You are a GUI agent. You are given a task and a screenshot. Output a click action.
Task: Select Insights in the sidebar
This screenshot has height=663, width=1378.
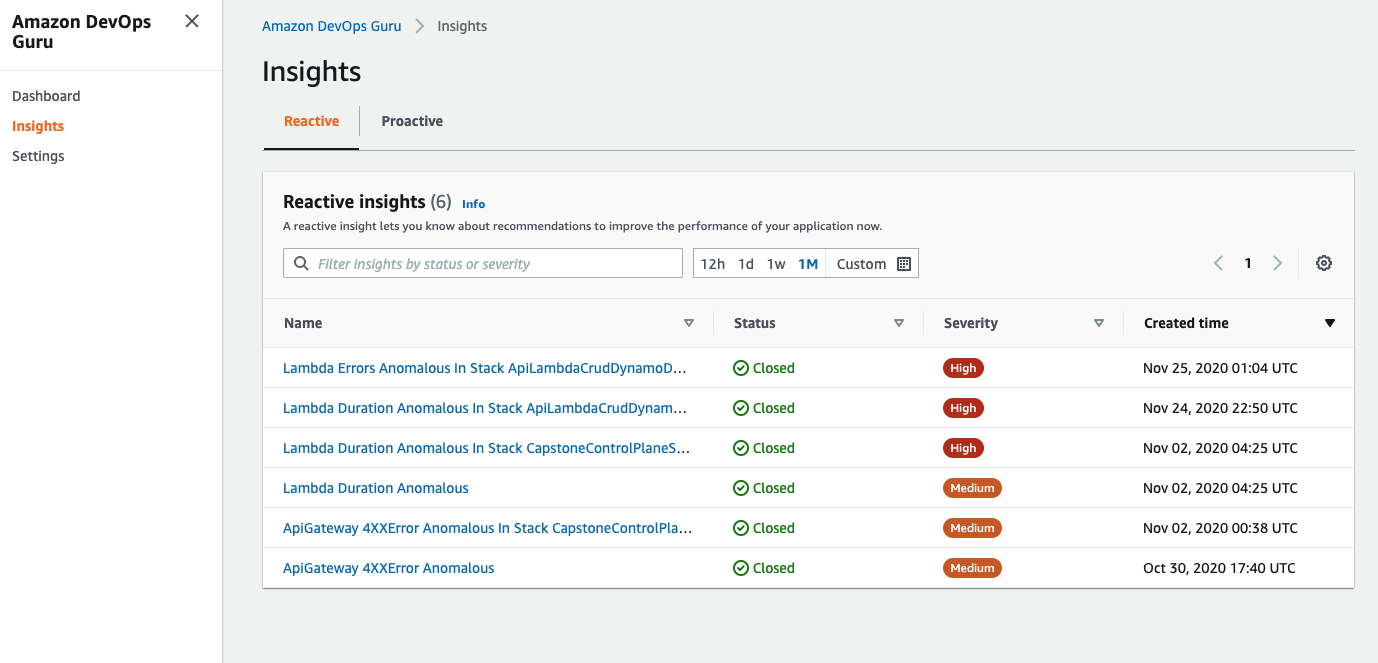point(38,126)
